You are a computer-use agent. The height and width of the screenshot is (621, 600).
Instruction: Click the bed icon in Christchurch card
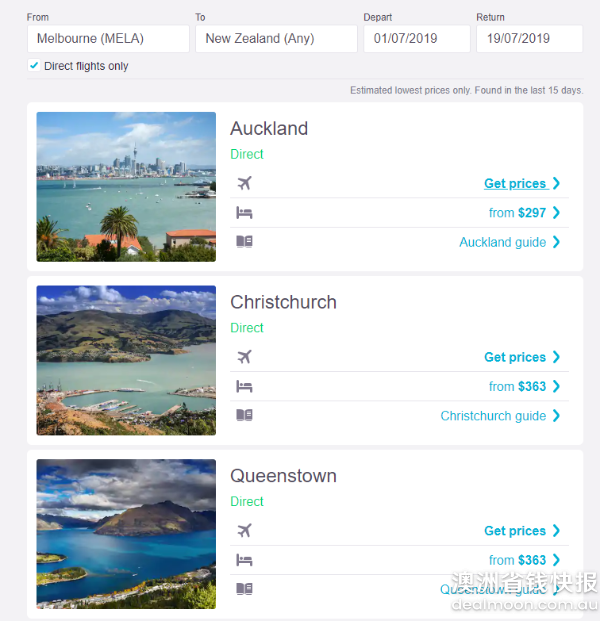point(244,386)
